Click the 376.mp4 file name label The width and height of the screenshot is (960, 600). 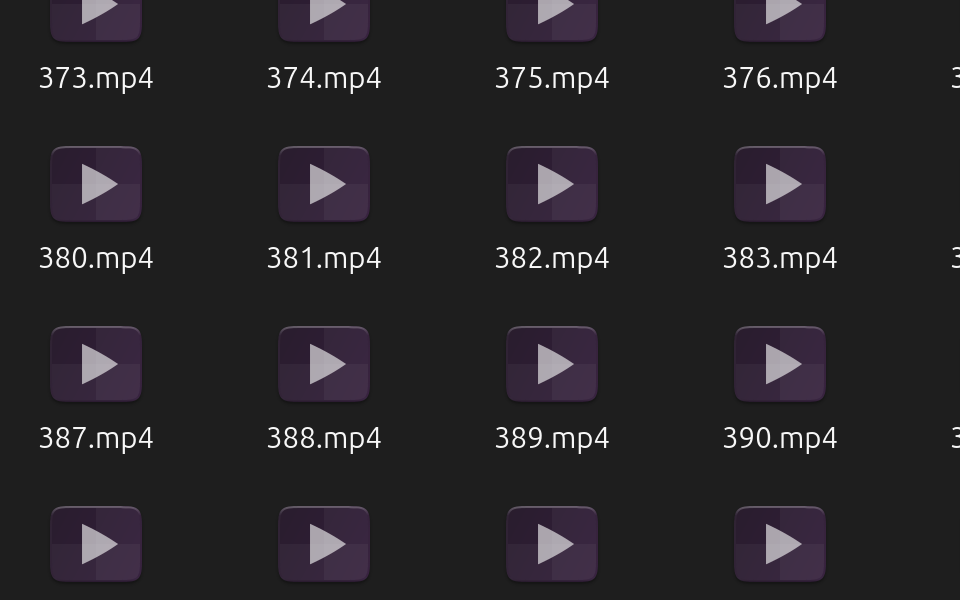(x=780, y=79)
